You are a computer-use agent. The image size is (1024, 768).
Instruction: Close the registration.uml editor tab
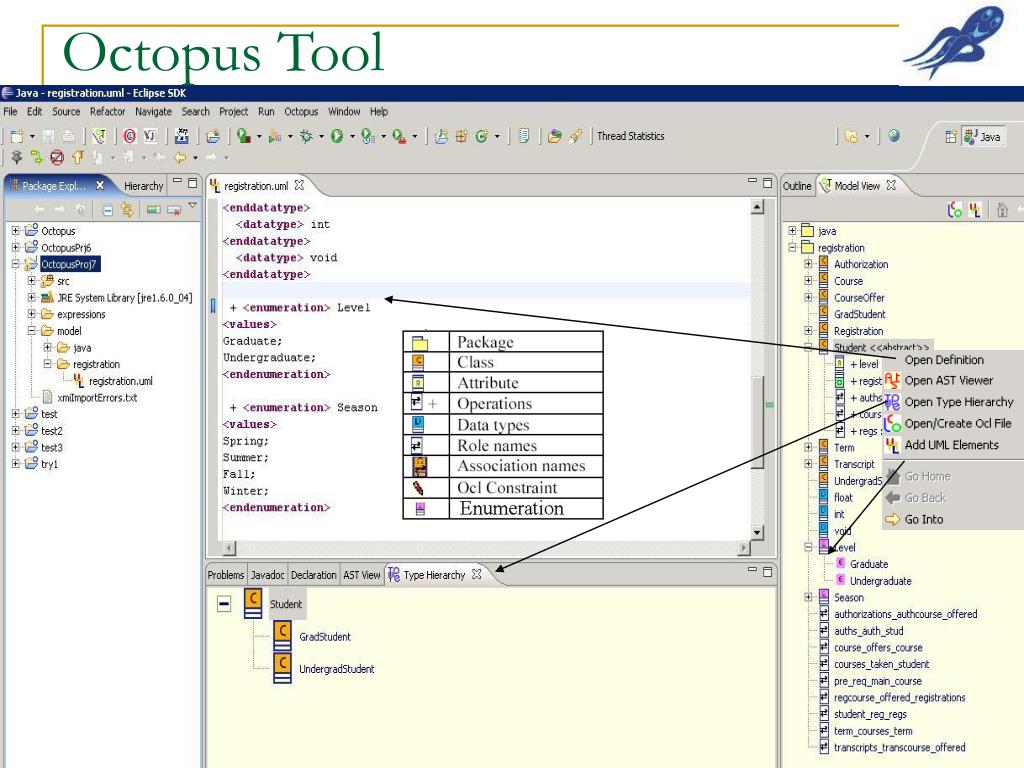click(299, 185)
